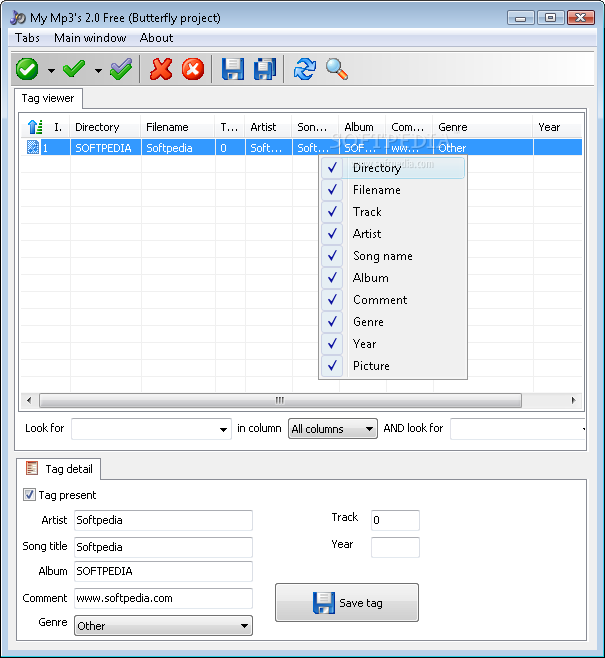The image size is (605, 658).
Task: Maximize the My Mp3's window
Action: tap(550, 18)
